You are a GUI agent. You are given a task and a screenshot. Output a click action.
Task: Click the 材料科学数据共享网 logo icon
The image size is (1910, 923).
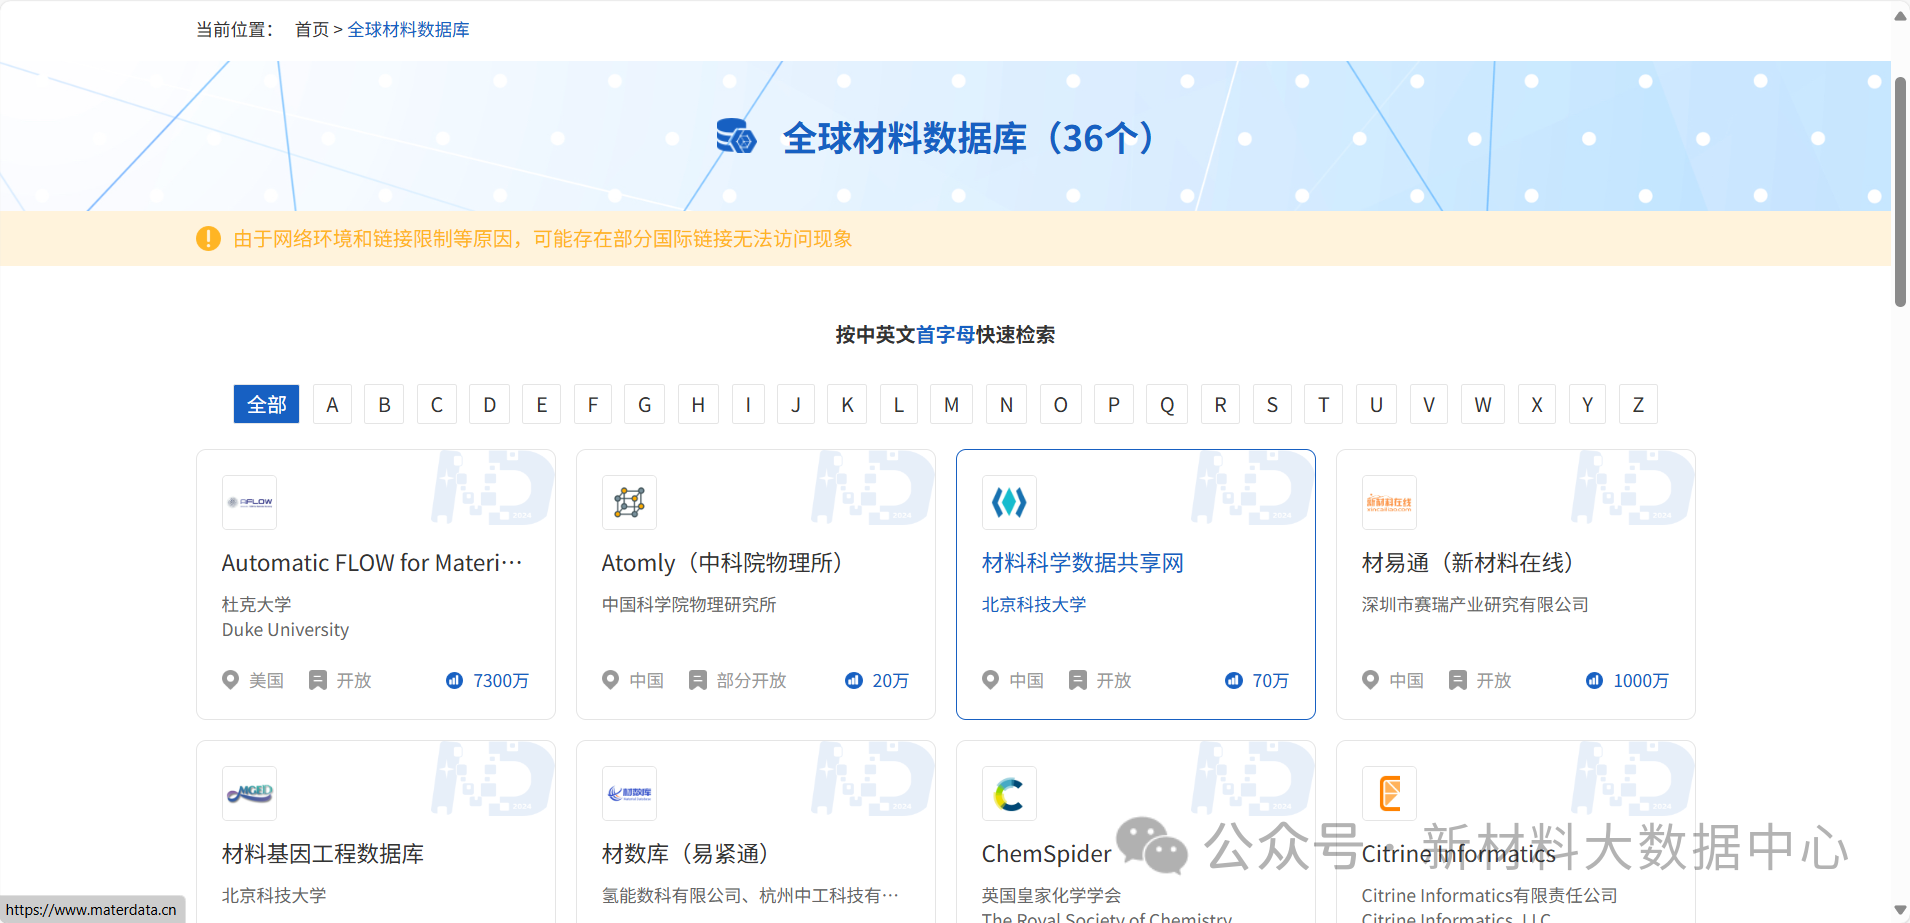(1009, 502)
